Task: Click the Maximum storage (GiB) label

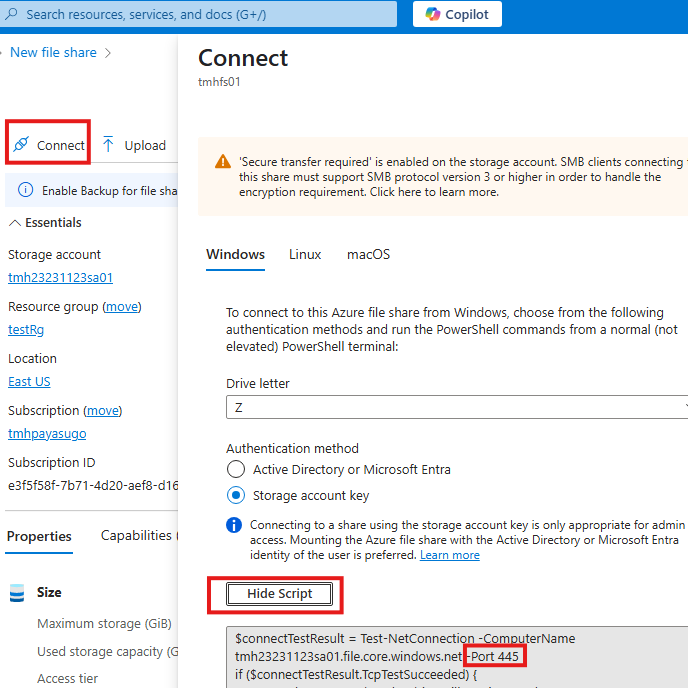Action: (x=104, y=624)
